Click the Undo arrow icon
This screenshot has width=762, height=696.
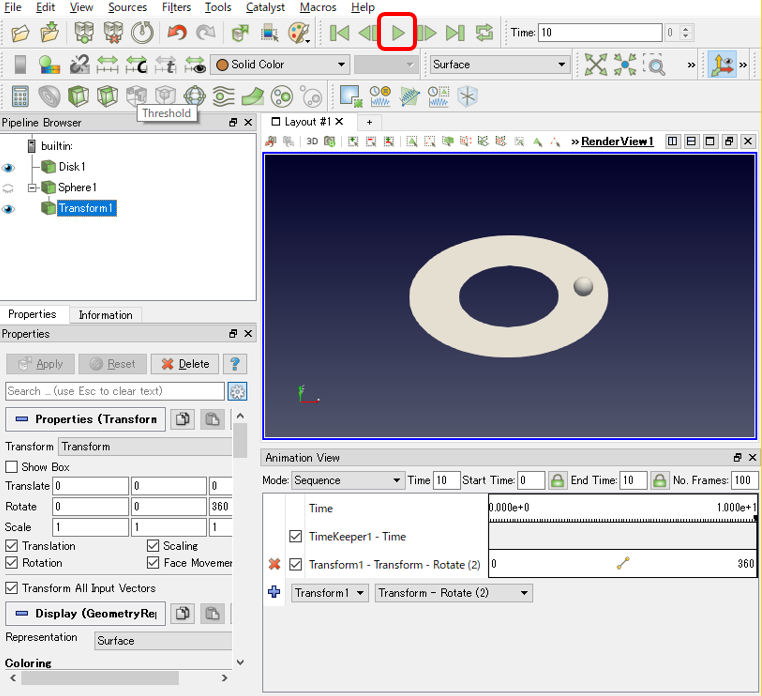coord(176,33)
